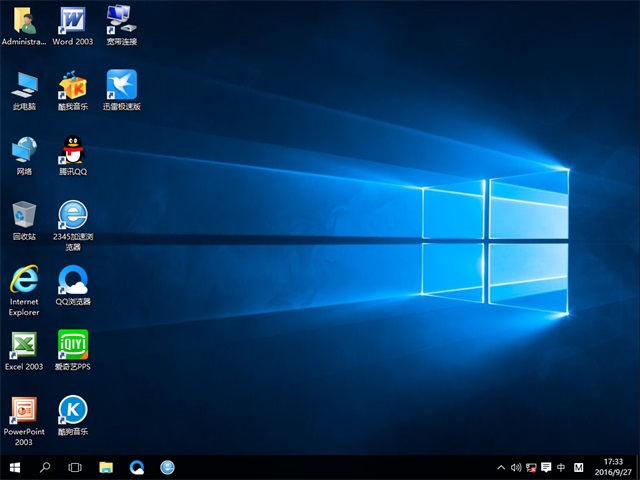Open Task View from the taskbar

[75, 467]
